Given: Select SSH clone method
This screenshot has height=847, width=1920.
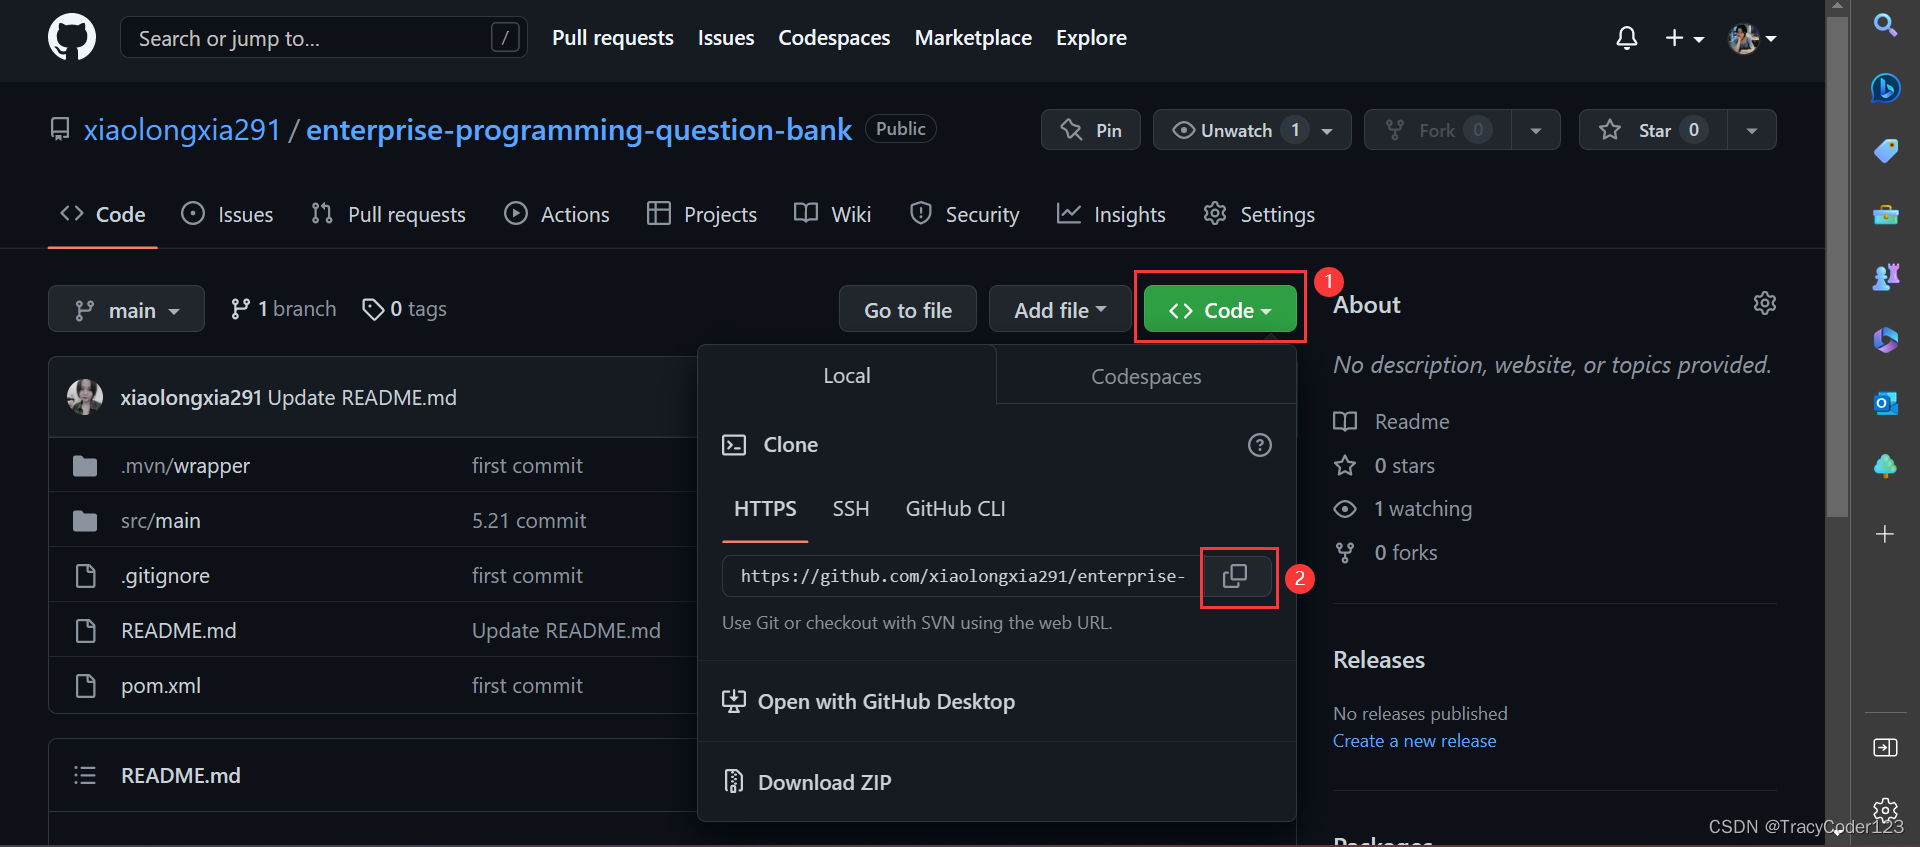Looking at the screenshot, I should (x=851, y=509).
